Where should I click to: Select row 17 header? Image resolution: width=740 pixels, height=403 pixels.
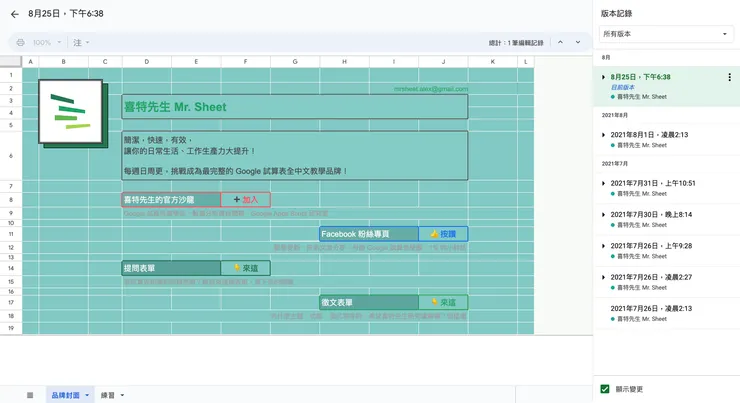[x=11, y=302]
